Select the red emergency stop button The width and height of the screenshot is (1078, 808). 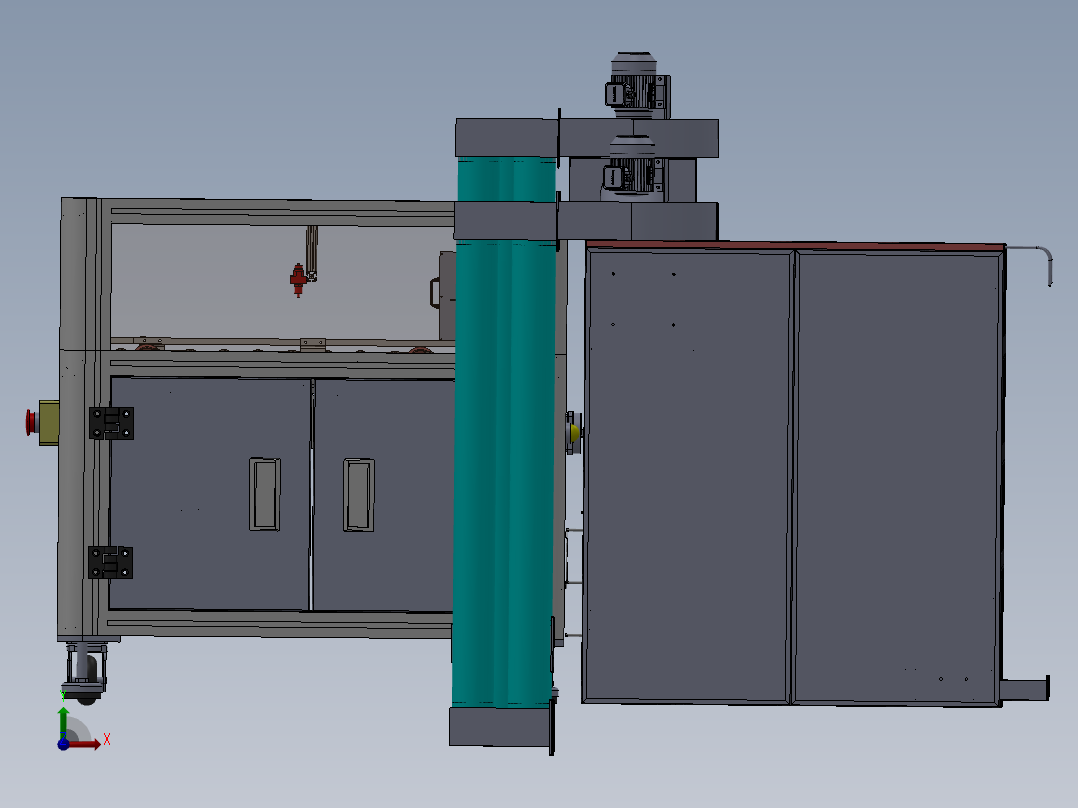pos(31,422)
